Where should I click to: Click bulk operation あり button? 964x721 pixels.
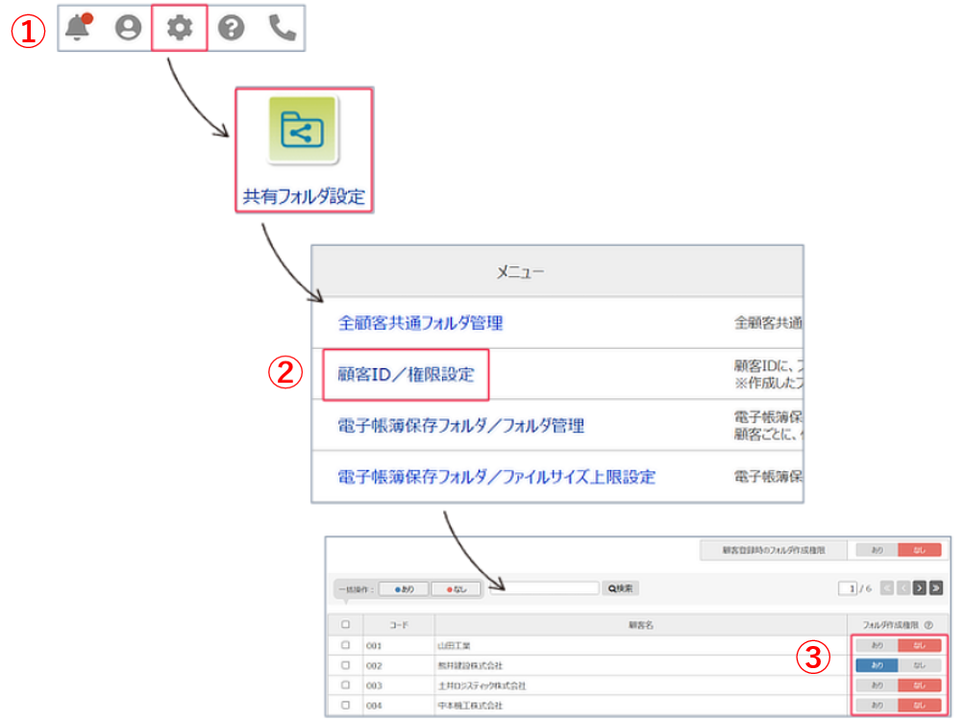(404, 589)
